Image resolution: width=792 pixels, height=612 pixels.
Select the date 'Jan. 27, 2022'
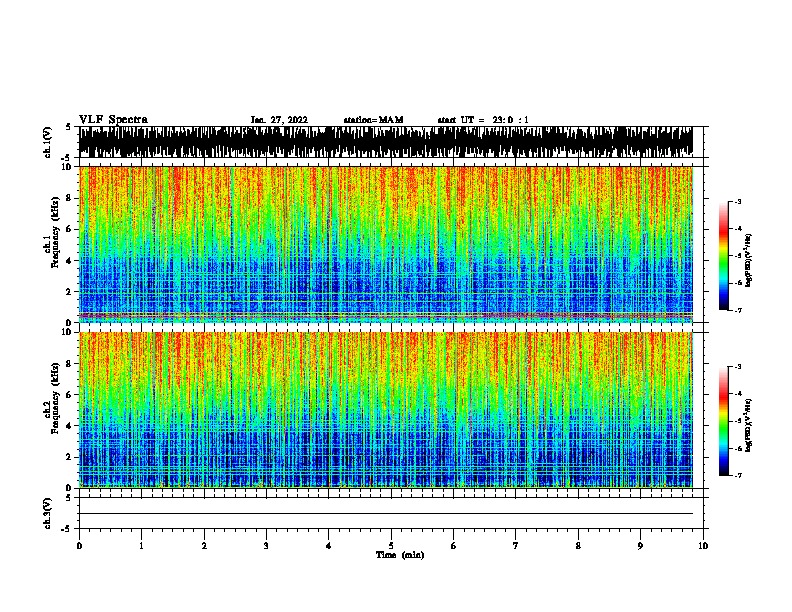(279, 120)
